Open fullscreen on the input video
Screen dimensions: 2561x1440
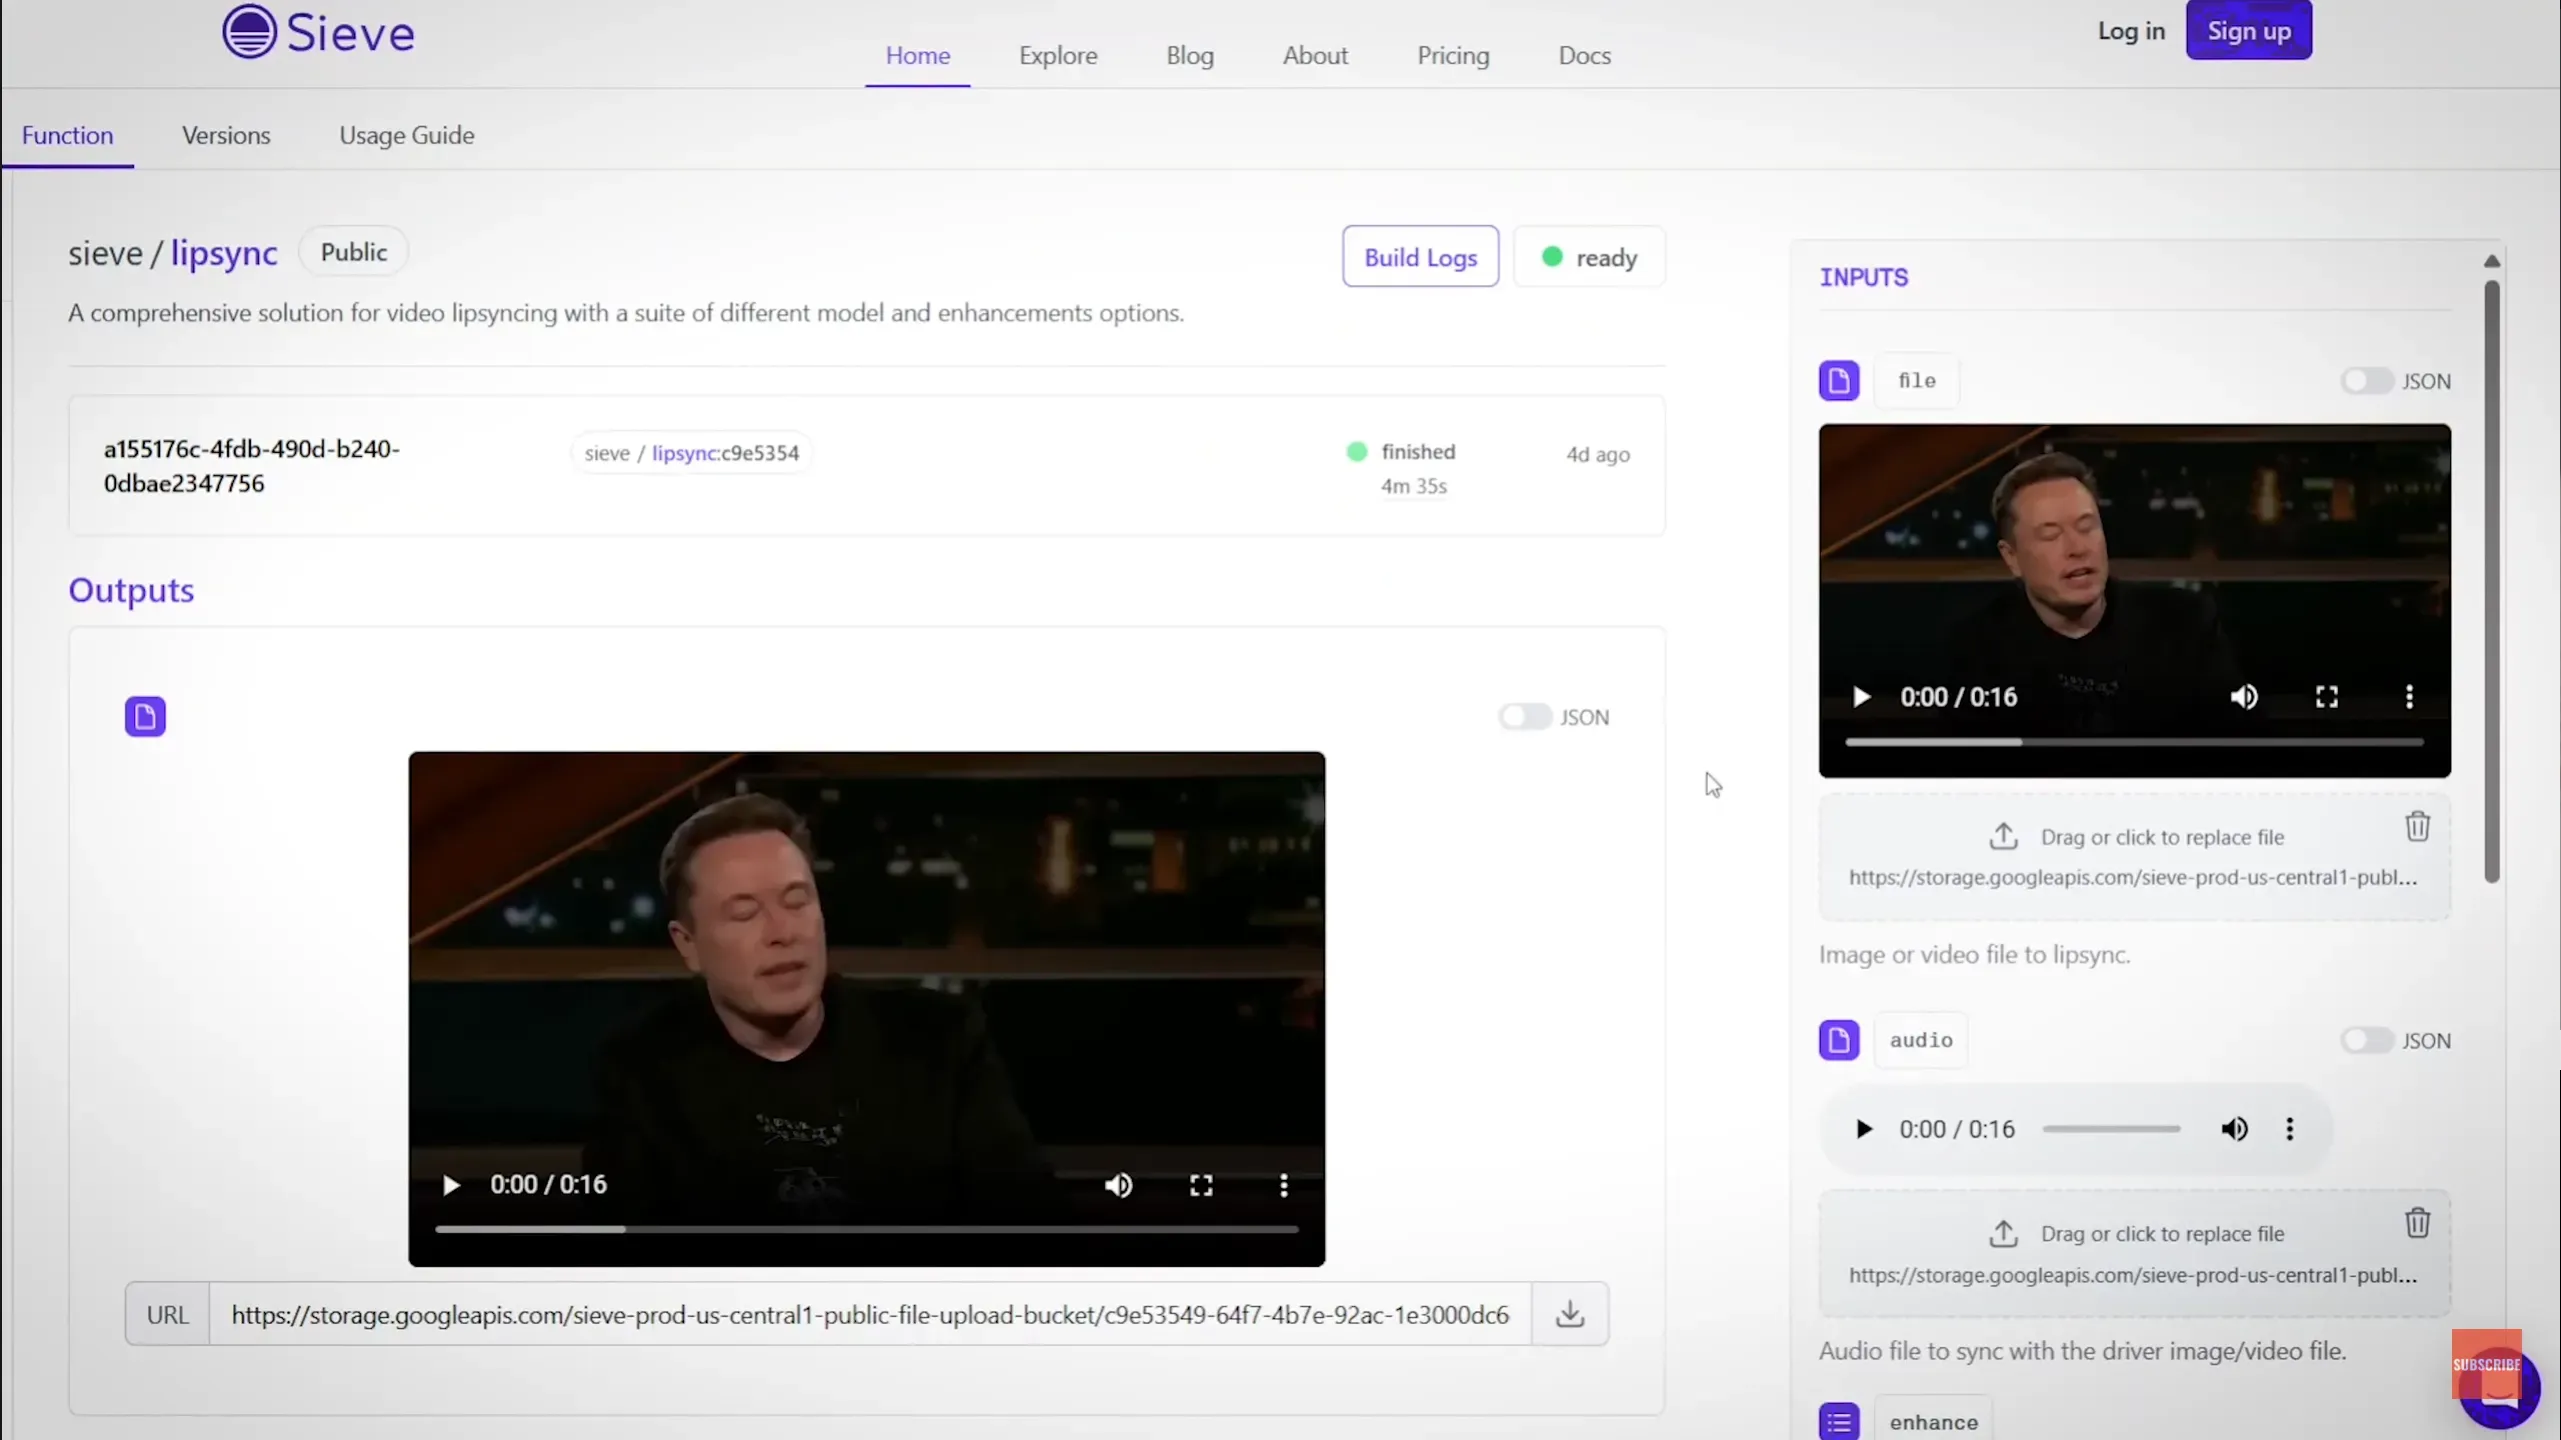(x=2326, y=697)
